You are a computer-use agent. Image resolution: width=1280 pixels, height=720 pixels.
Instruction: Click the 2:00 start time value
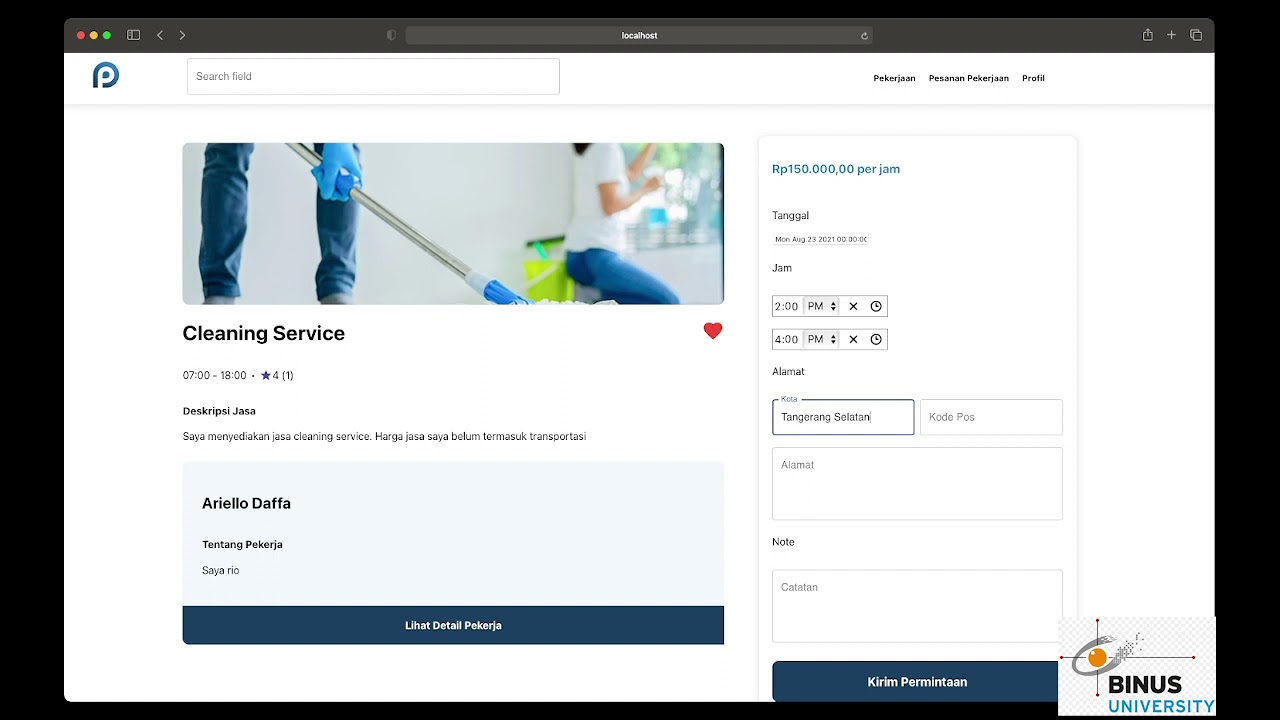(x=787, y=307)
